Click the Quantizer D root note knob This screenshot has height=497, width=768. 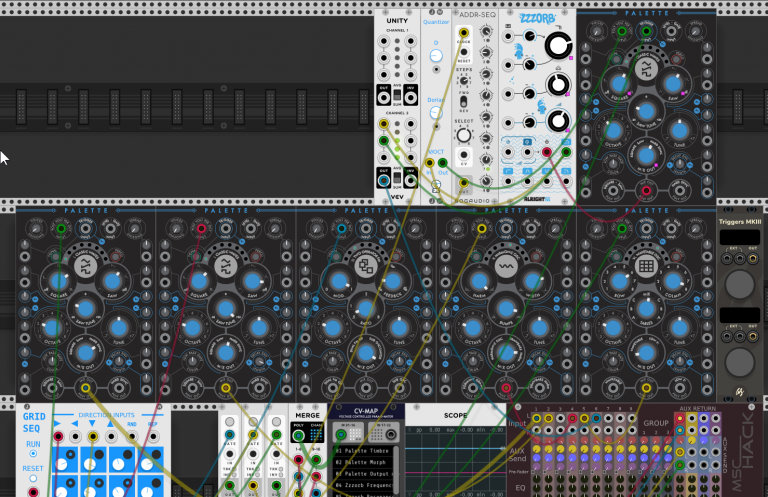(436, 55)
